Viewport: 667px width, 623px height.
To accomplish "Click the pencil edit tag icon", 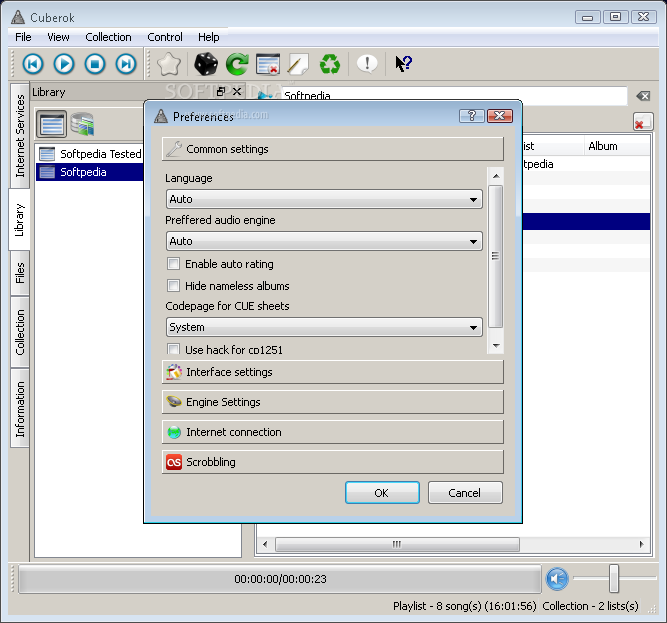I will [x=298, y=64].
